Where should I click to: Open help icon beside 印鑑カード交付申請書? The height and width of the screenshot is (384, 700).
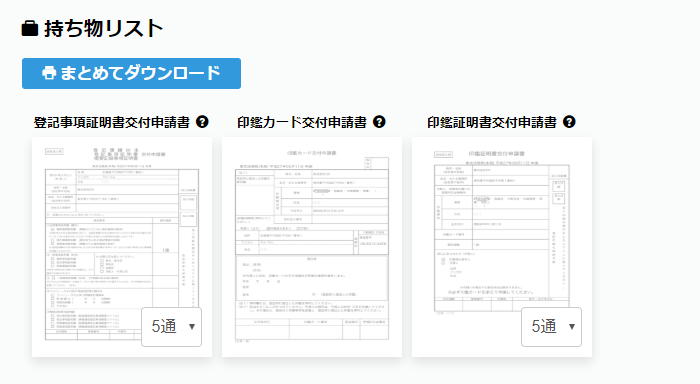click(x=379, y=121)
